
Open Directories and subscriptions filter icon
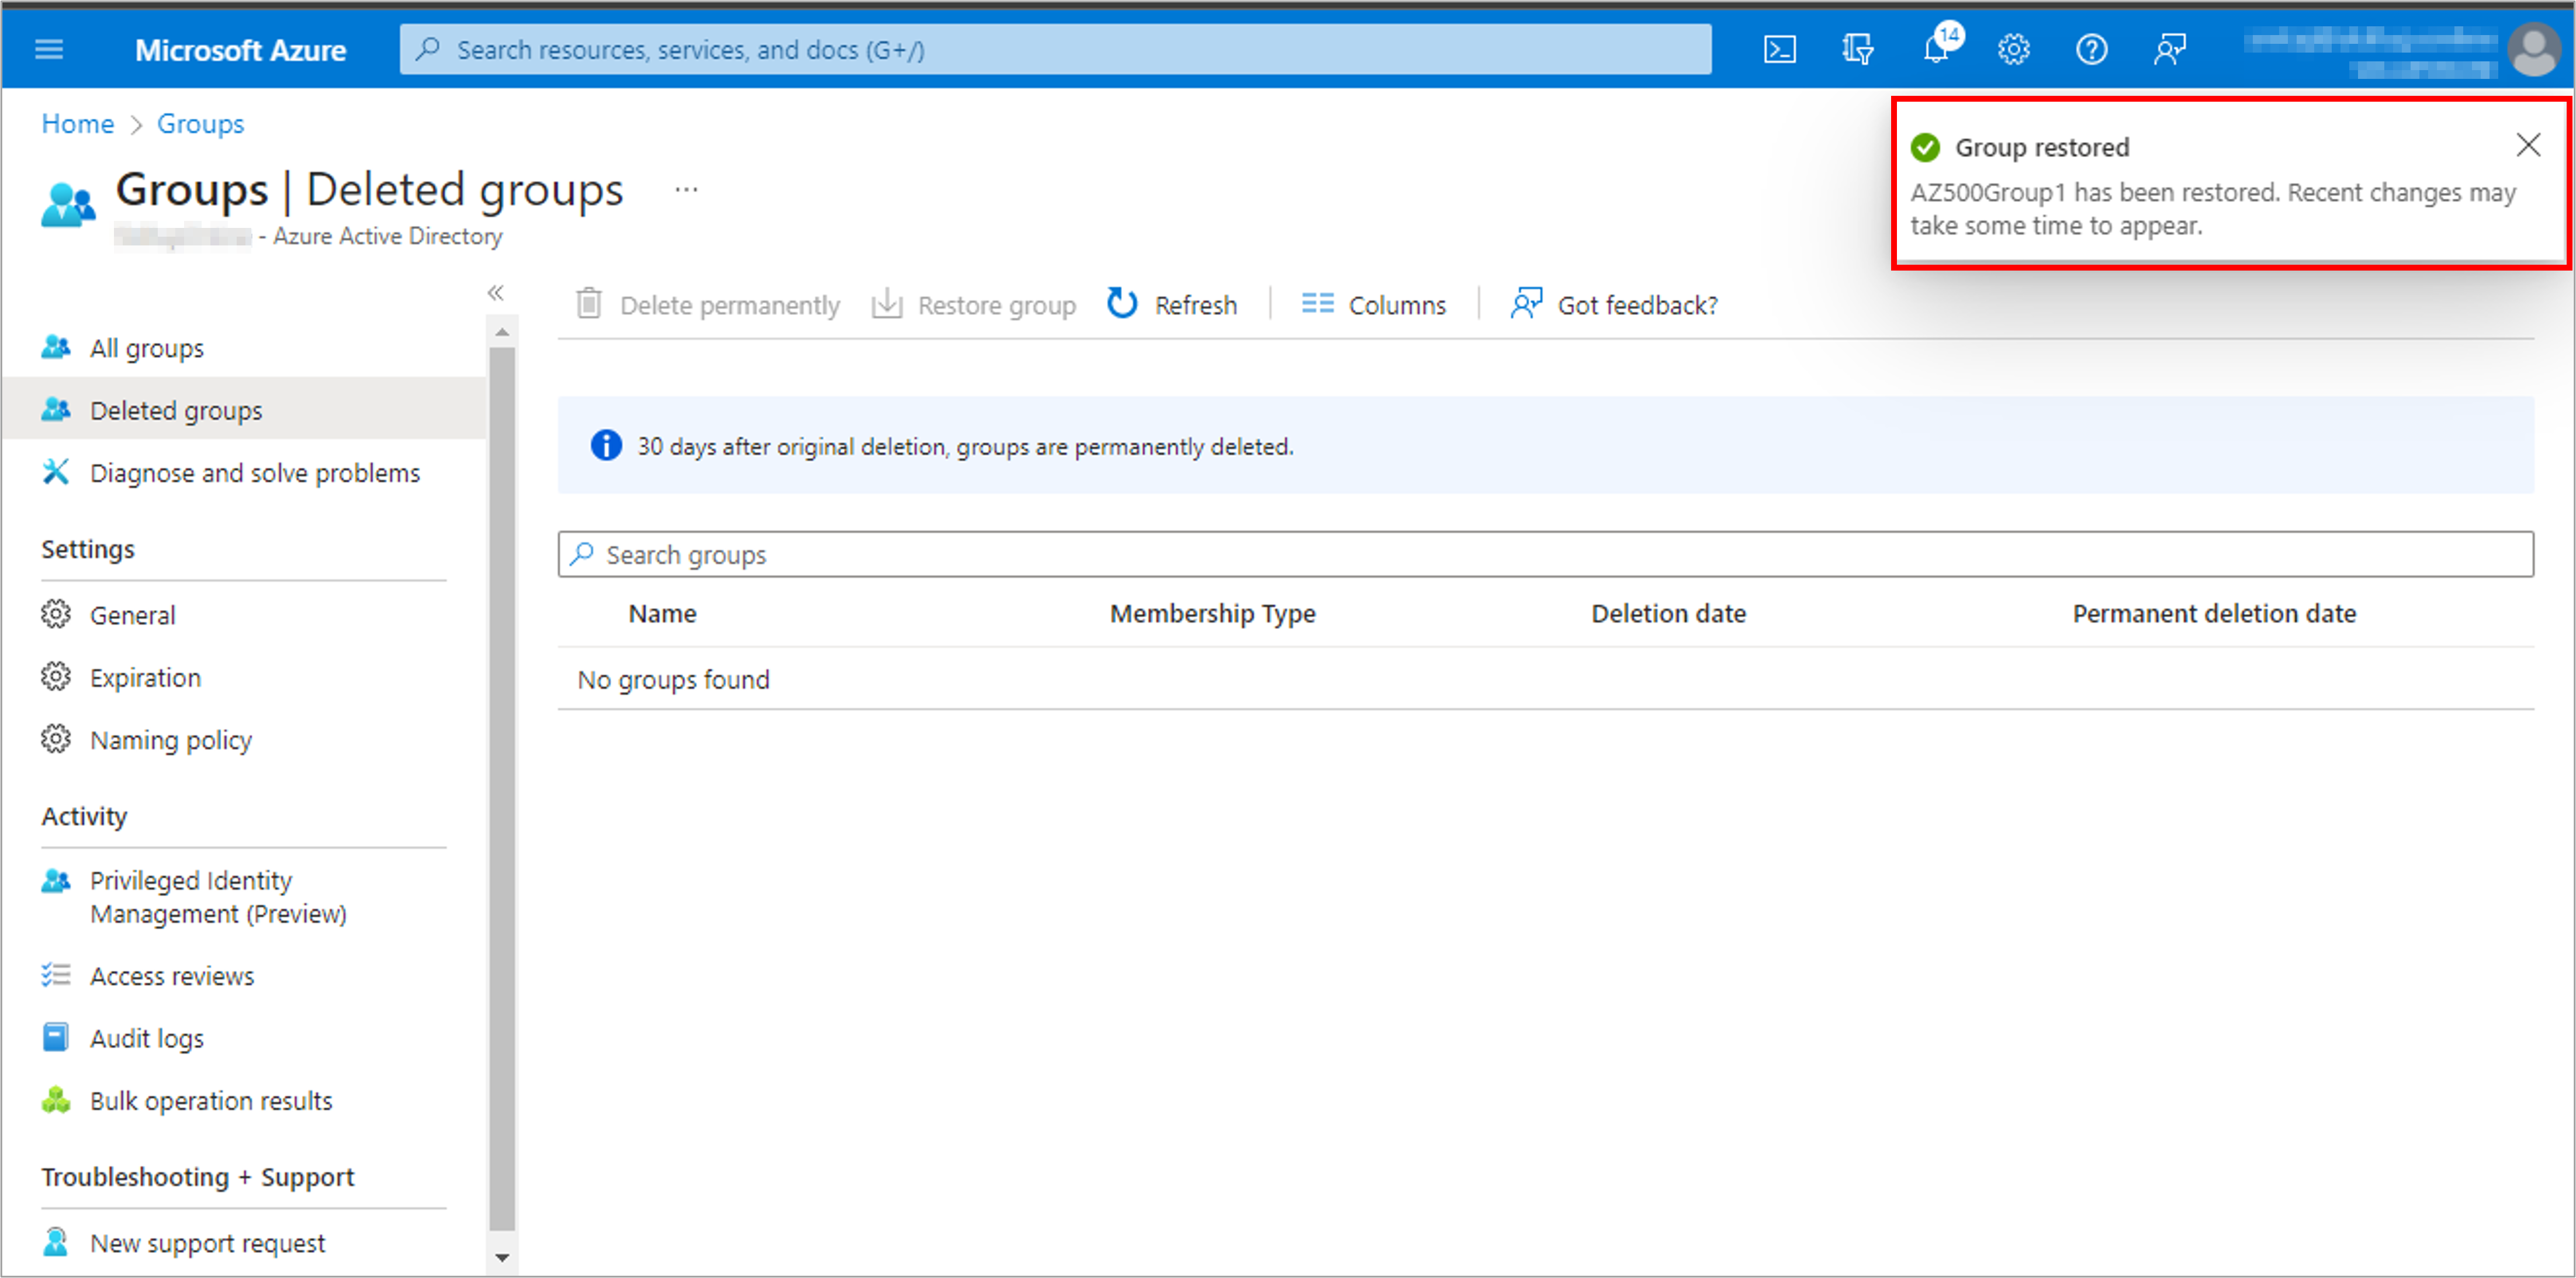[1857, 49]
